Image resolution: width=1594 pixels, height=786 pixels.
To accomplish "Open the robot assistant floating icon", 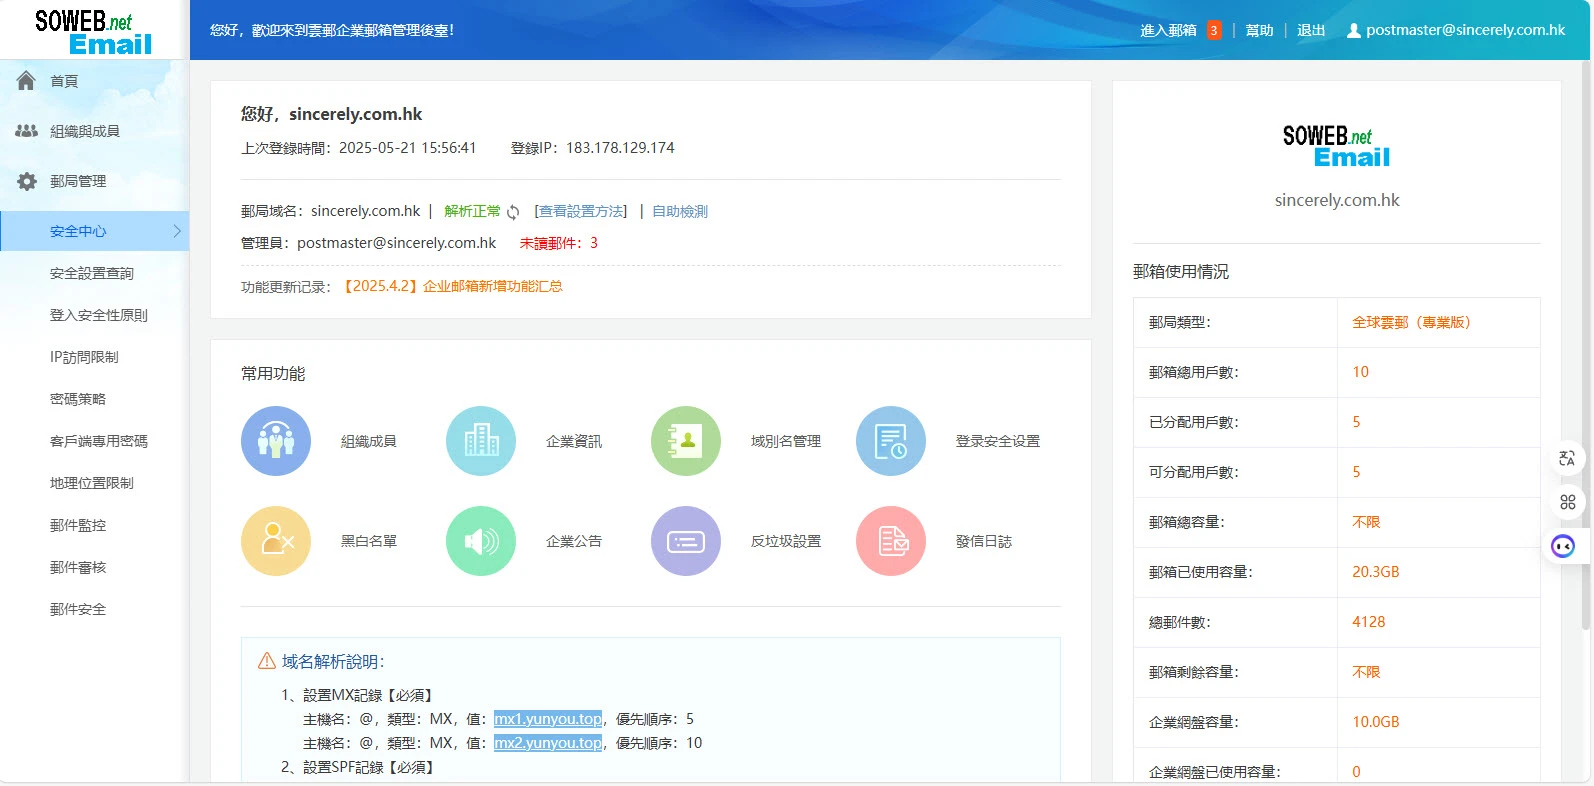I will pyautogui.click(x=1563, y=546).
